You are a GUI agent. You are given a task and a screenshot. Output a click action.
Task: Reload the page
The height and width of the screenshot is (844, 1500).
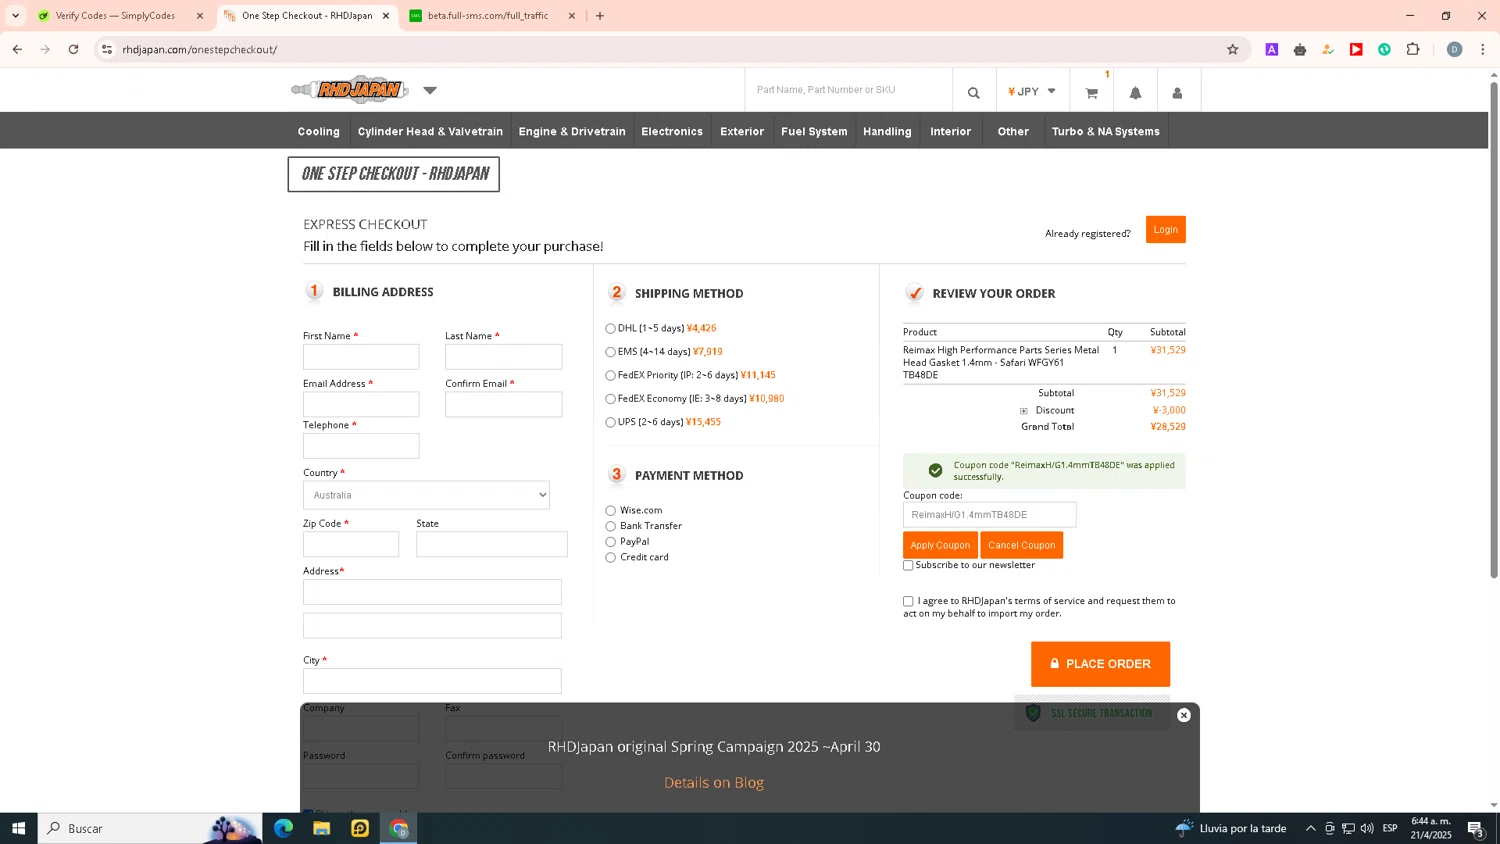pyautogui.click(x=73, y=49)
